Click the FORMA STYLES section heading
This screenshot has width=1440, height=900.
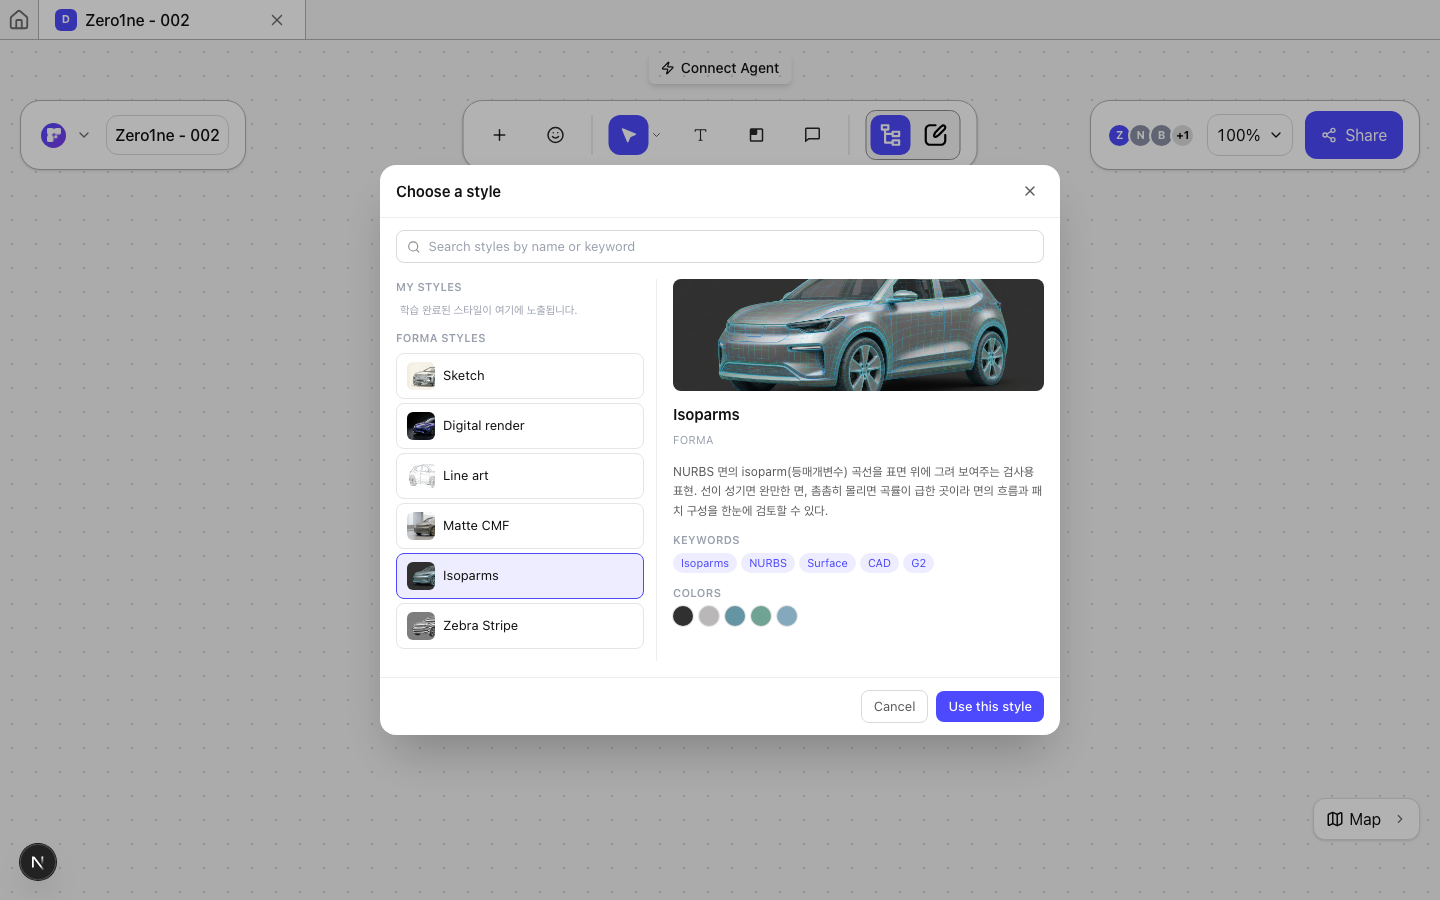coord(441,338)
